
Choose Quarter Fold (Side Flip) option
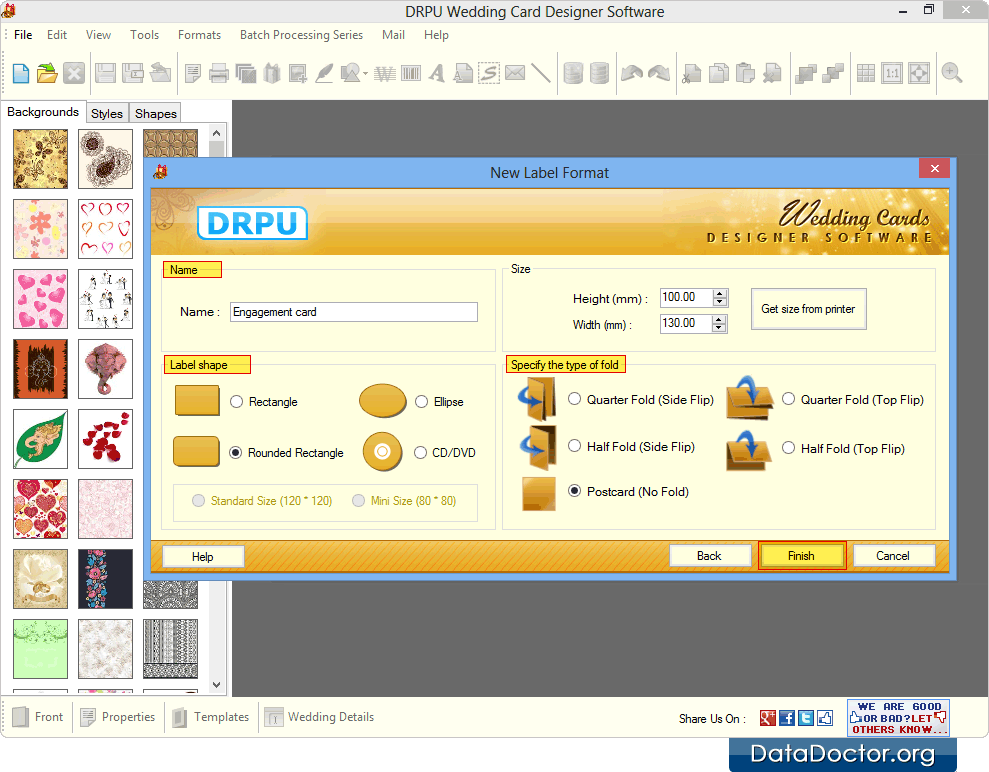pyautogui.click(x=575, y=399)
